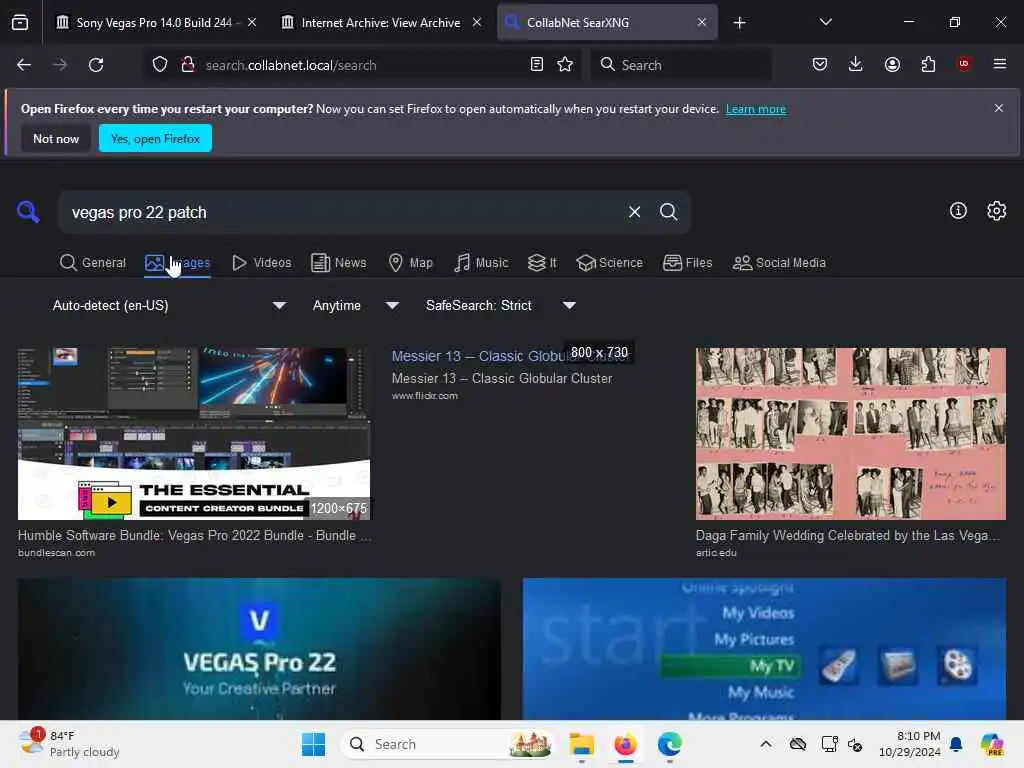This screenshot has height=768, width=1024.
Task: Open the Extensions puzzle icon
Action: click(928, 64)
